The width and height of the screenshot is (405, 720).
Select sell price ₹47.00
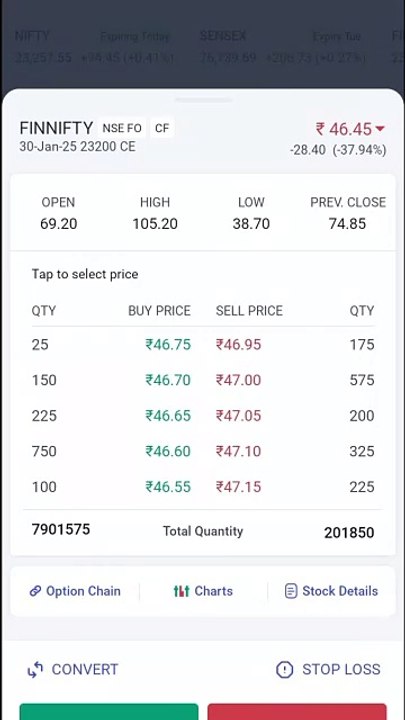click(x=238, y=380)
